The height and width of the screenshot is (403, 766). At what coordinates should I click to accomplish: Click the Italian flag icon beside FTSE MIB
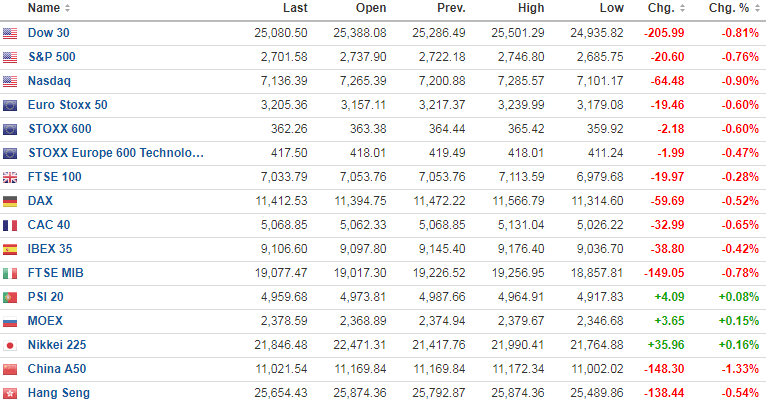pos(10,273)
